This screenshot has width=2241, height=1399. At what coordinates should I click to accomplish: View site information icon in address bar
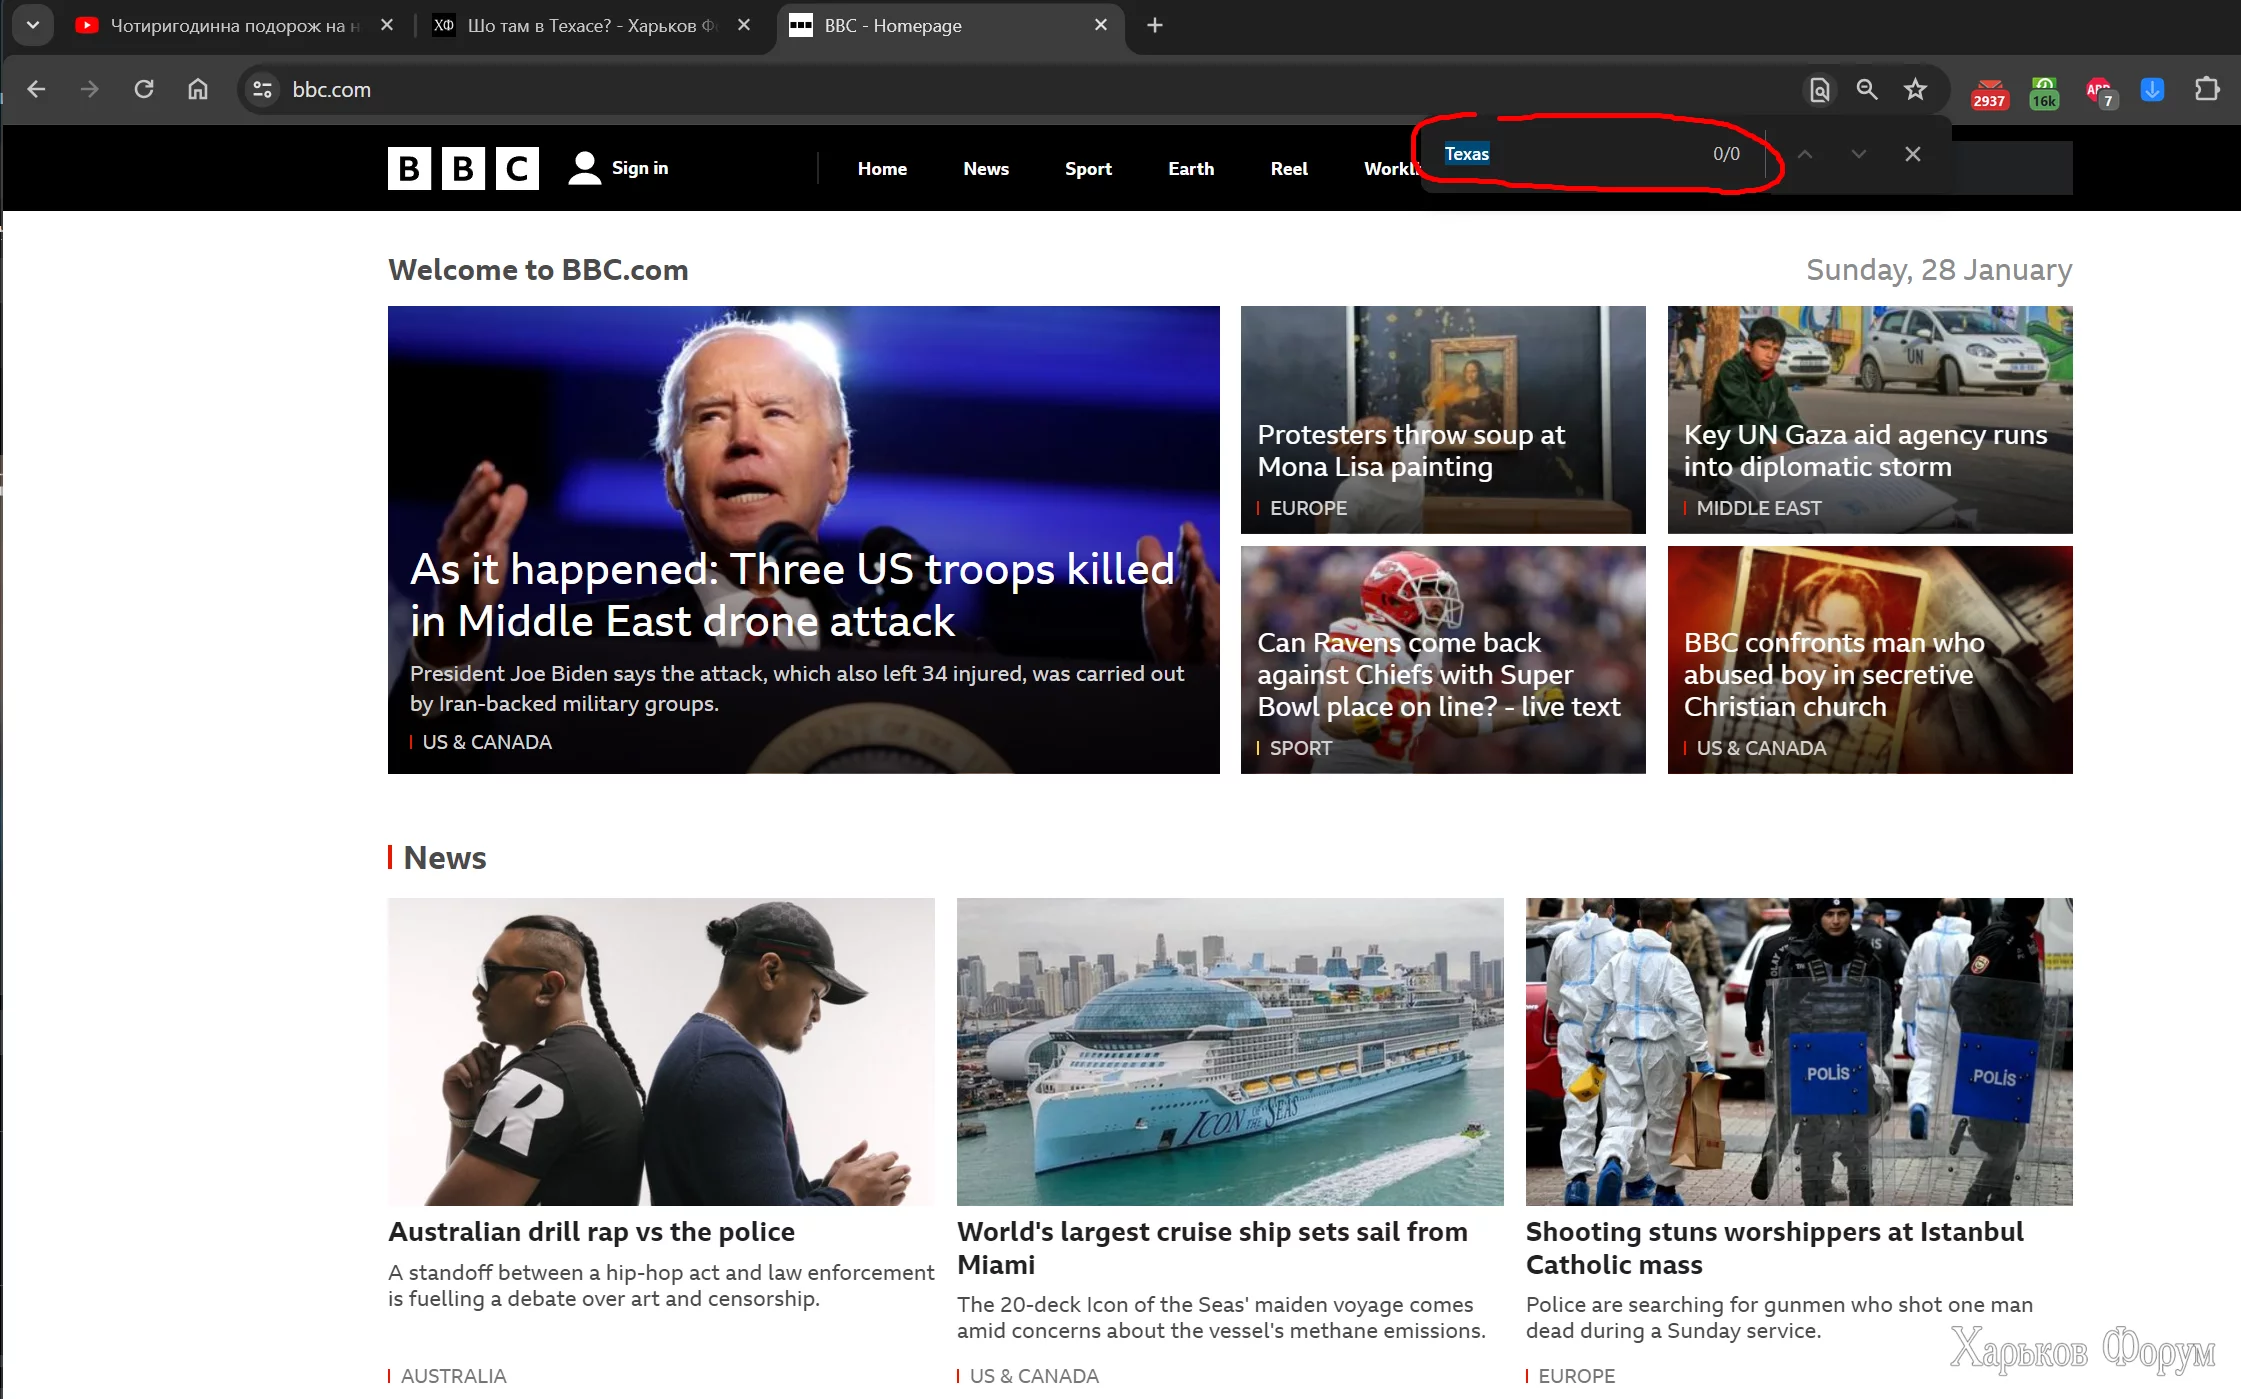coord(262,89)
